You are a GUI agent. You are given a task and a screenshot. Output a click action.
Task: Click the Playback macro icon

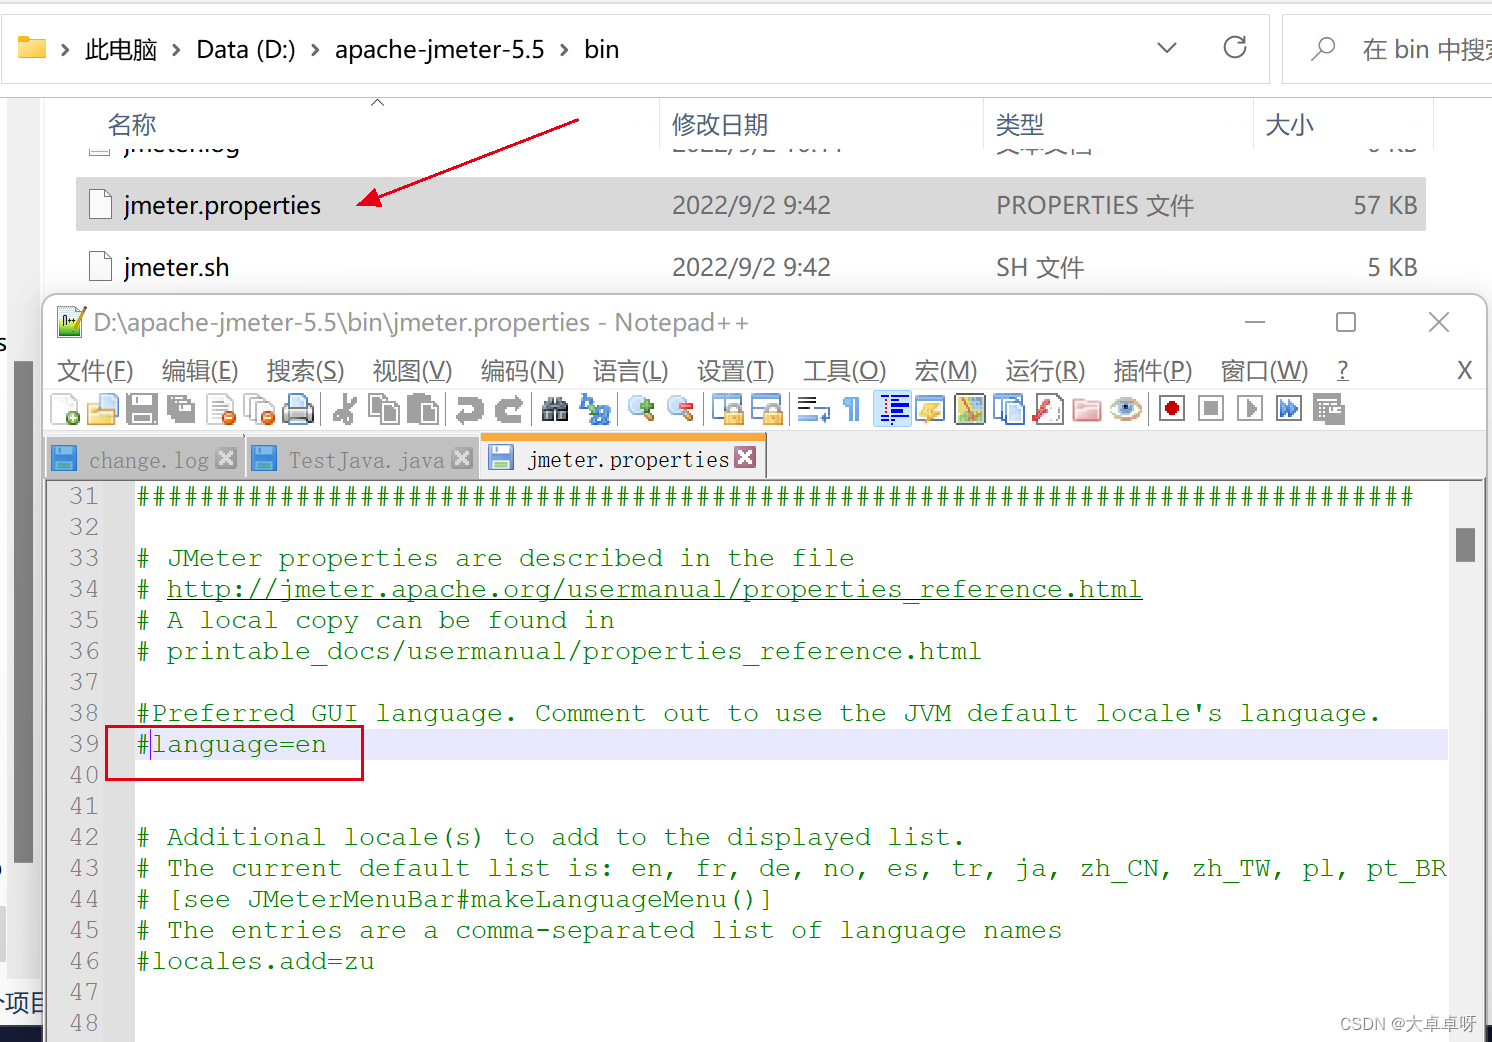pyautogui.click(x=1250, y=409)
